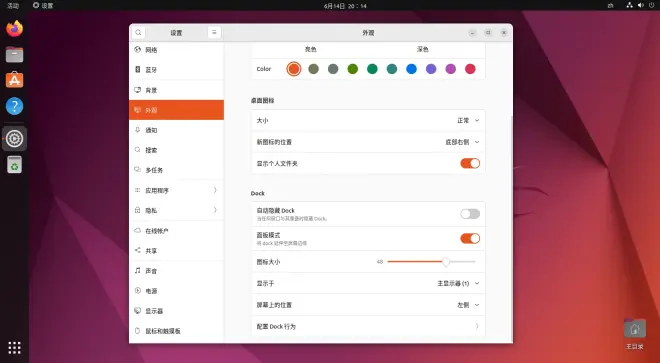Screen dimensions: 660x363
Task: Open the clock showing 6月14日 20:14
Action: point(345,5)
